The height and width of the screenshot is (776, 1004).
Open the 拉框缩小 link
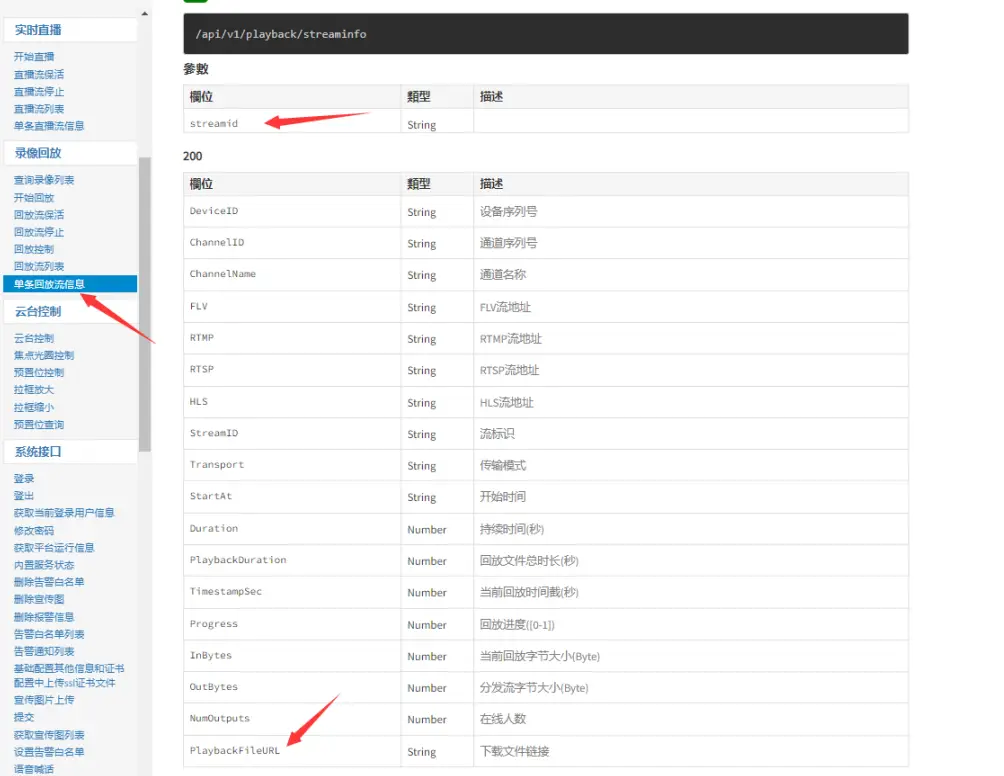point(34,407)
